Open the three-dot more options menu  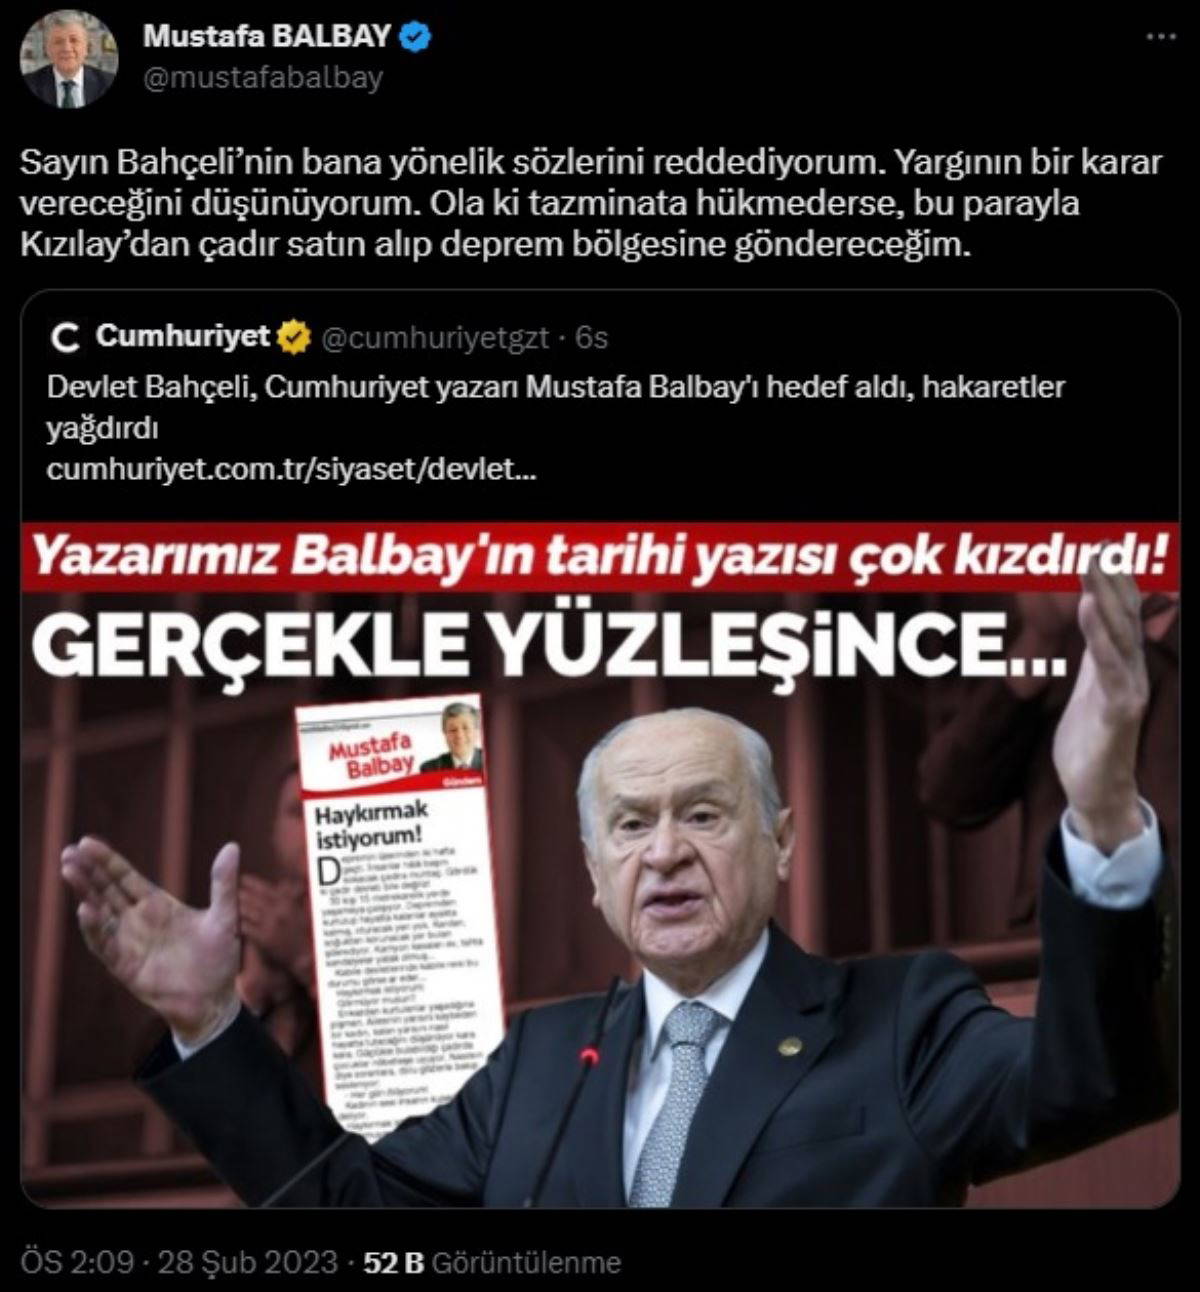click(1159, 36)
